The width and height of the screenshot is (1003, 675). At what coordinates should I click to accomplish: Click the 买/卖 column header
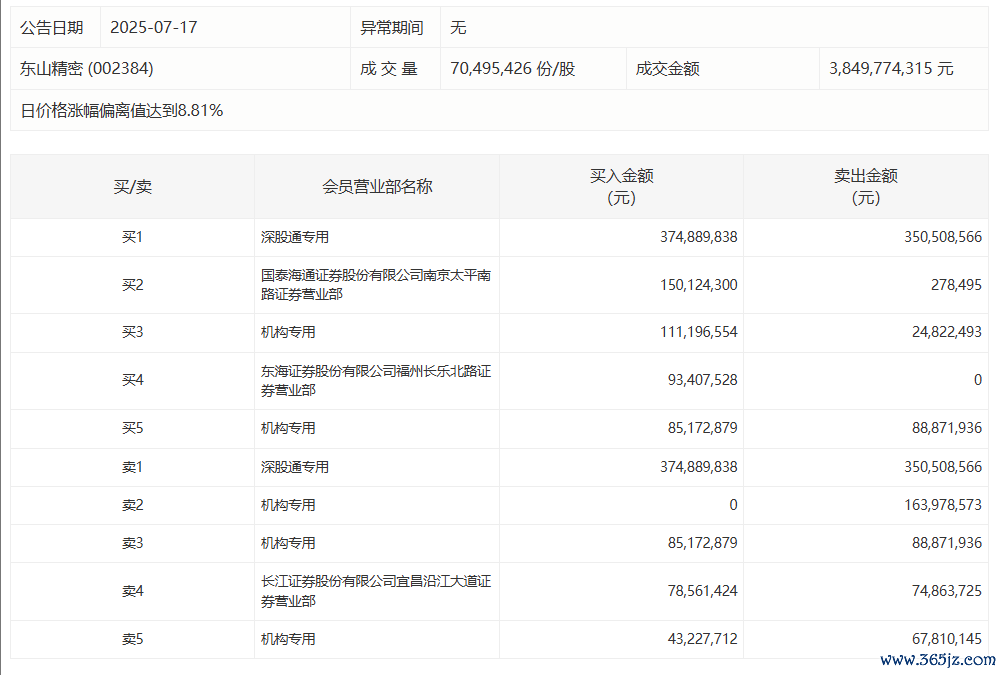click(132, 187)
